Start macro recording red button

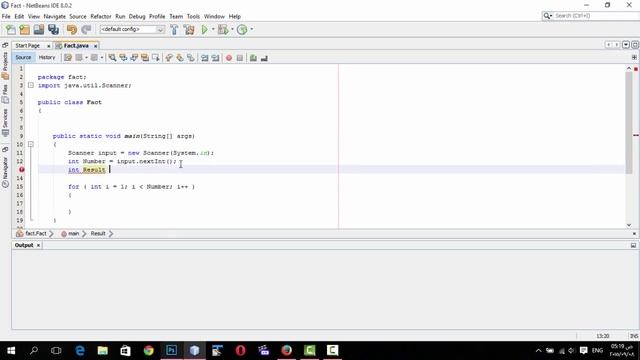click(229, 58)
